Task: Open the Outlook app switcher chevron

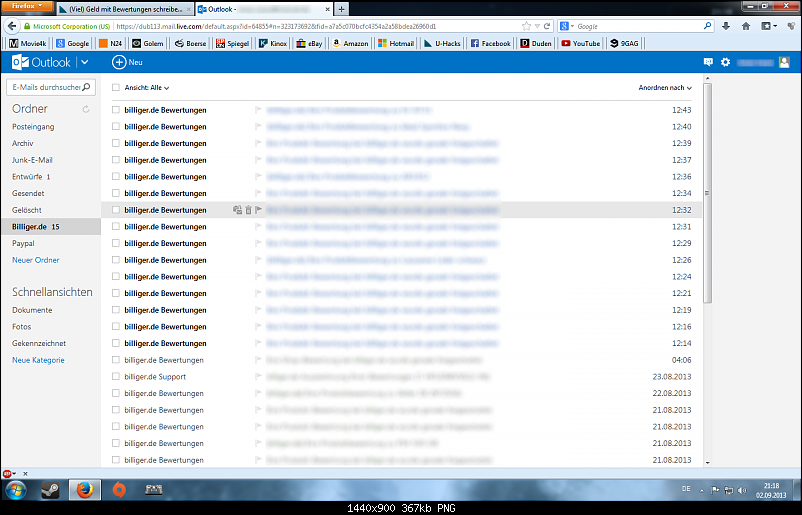Action: (x=84, y=62)
